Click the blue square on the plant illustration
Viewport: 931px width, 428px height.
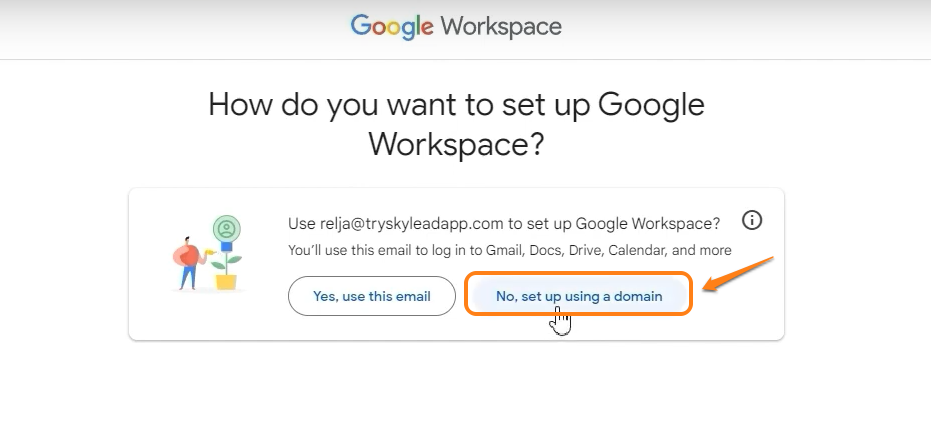point(225,246)
